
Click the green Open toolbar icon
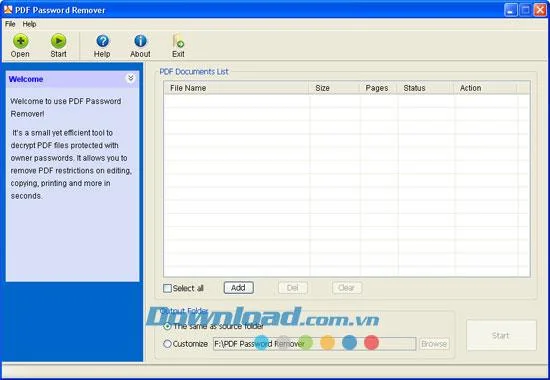(20, 41)
